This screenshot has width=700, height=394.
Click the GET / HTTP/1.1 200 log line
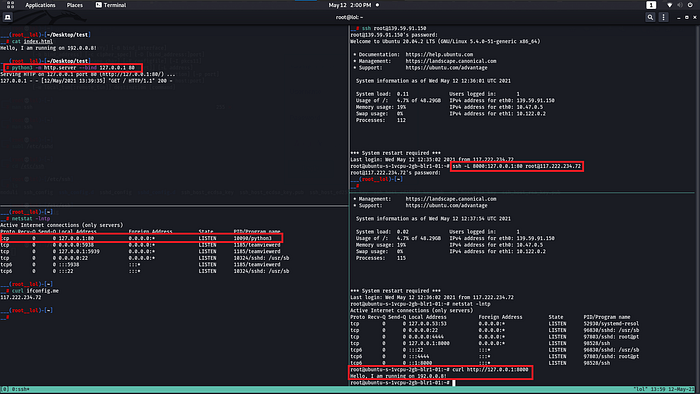pos(86,81)
